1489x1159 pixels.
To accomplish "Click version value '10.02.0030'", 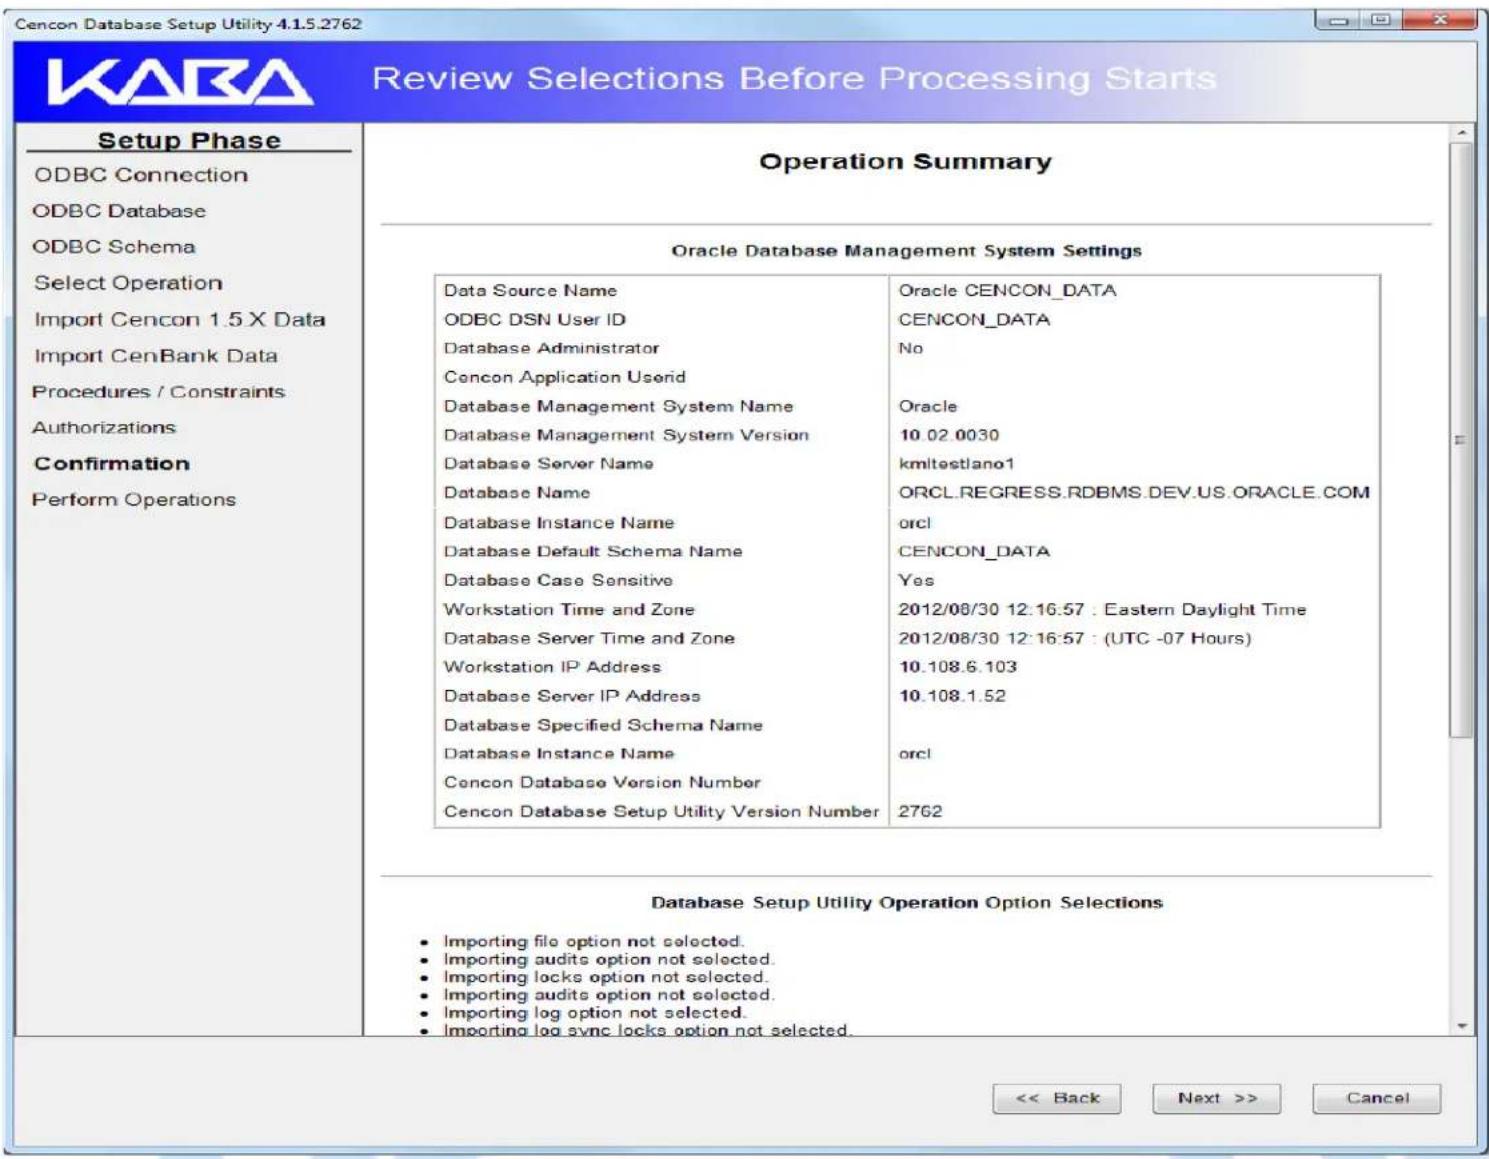I will (948, 436).
